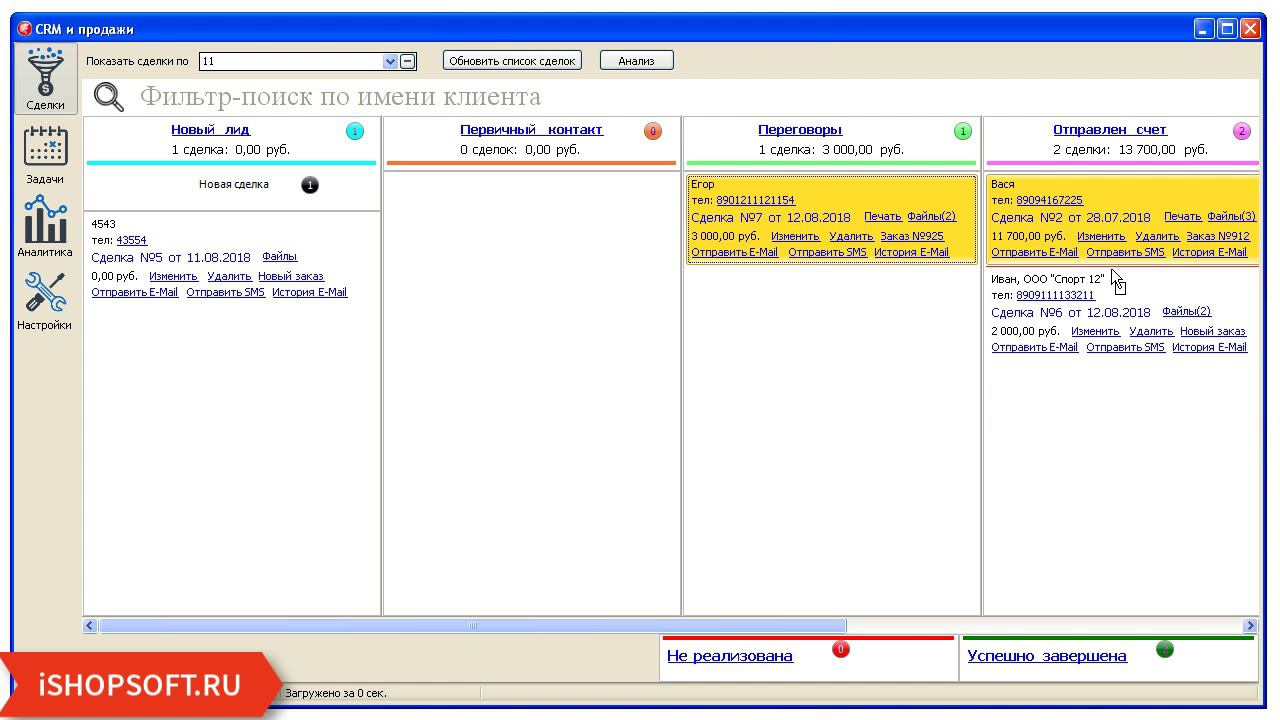Click the scrollbar left arrow

[90, 626]
